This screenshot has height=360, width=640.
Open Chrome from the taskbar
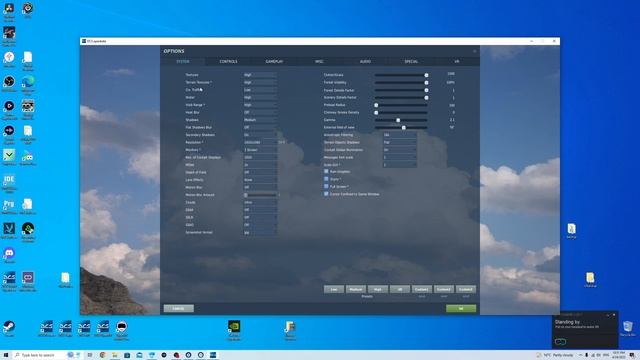tap(102, 355)
